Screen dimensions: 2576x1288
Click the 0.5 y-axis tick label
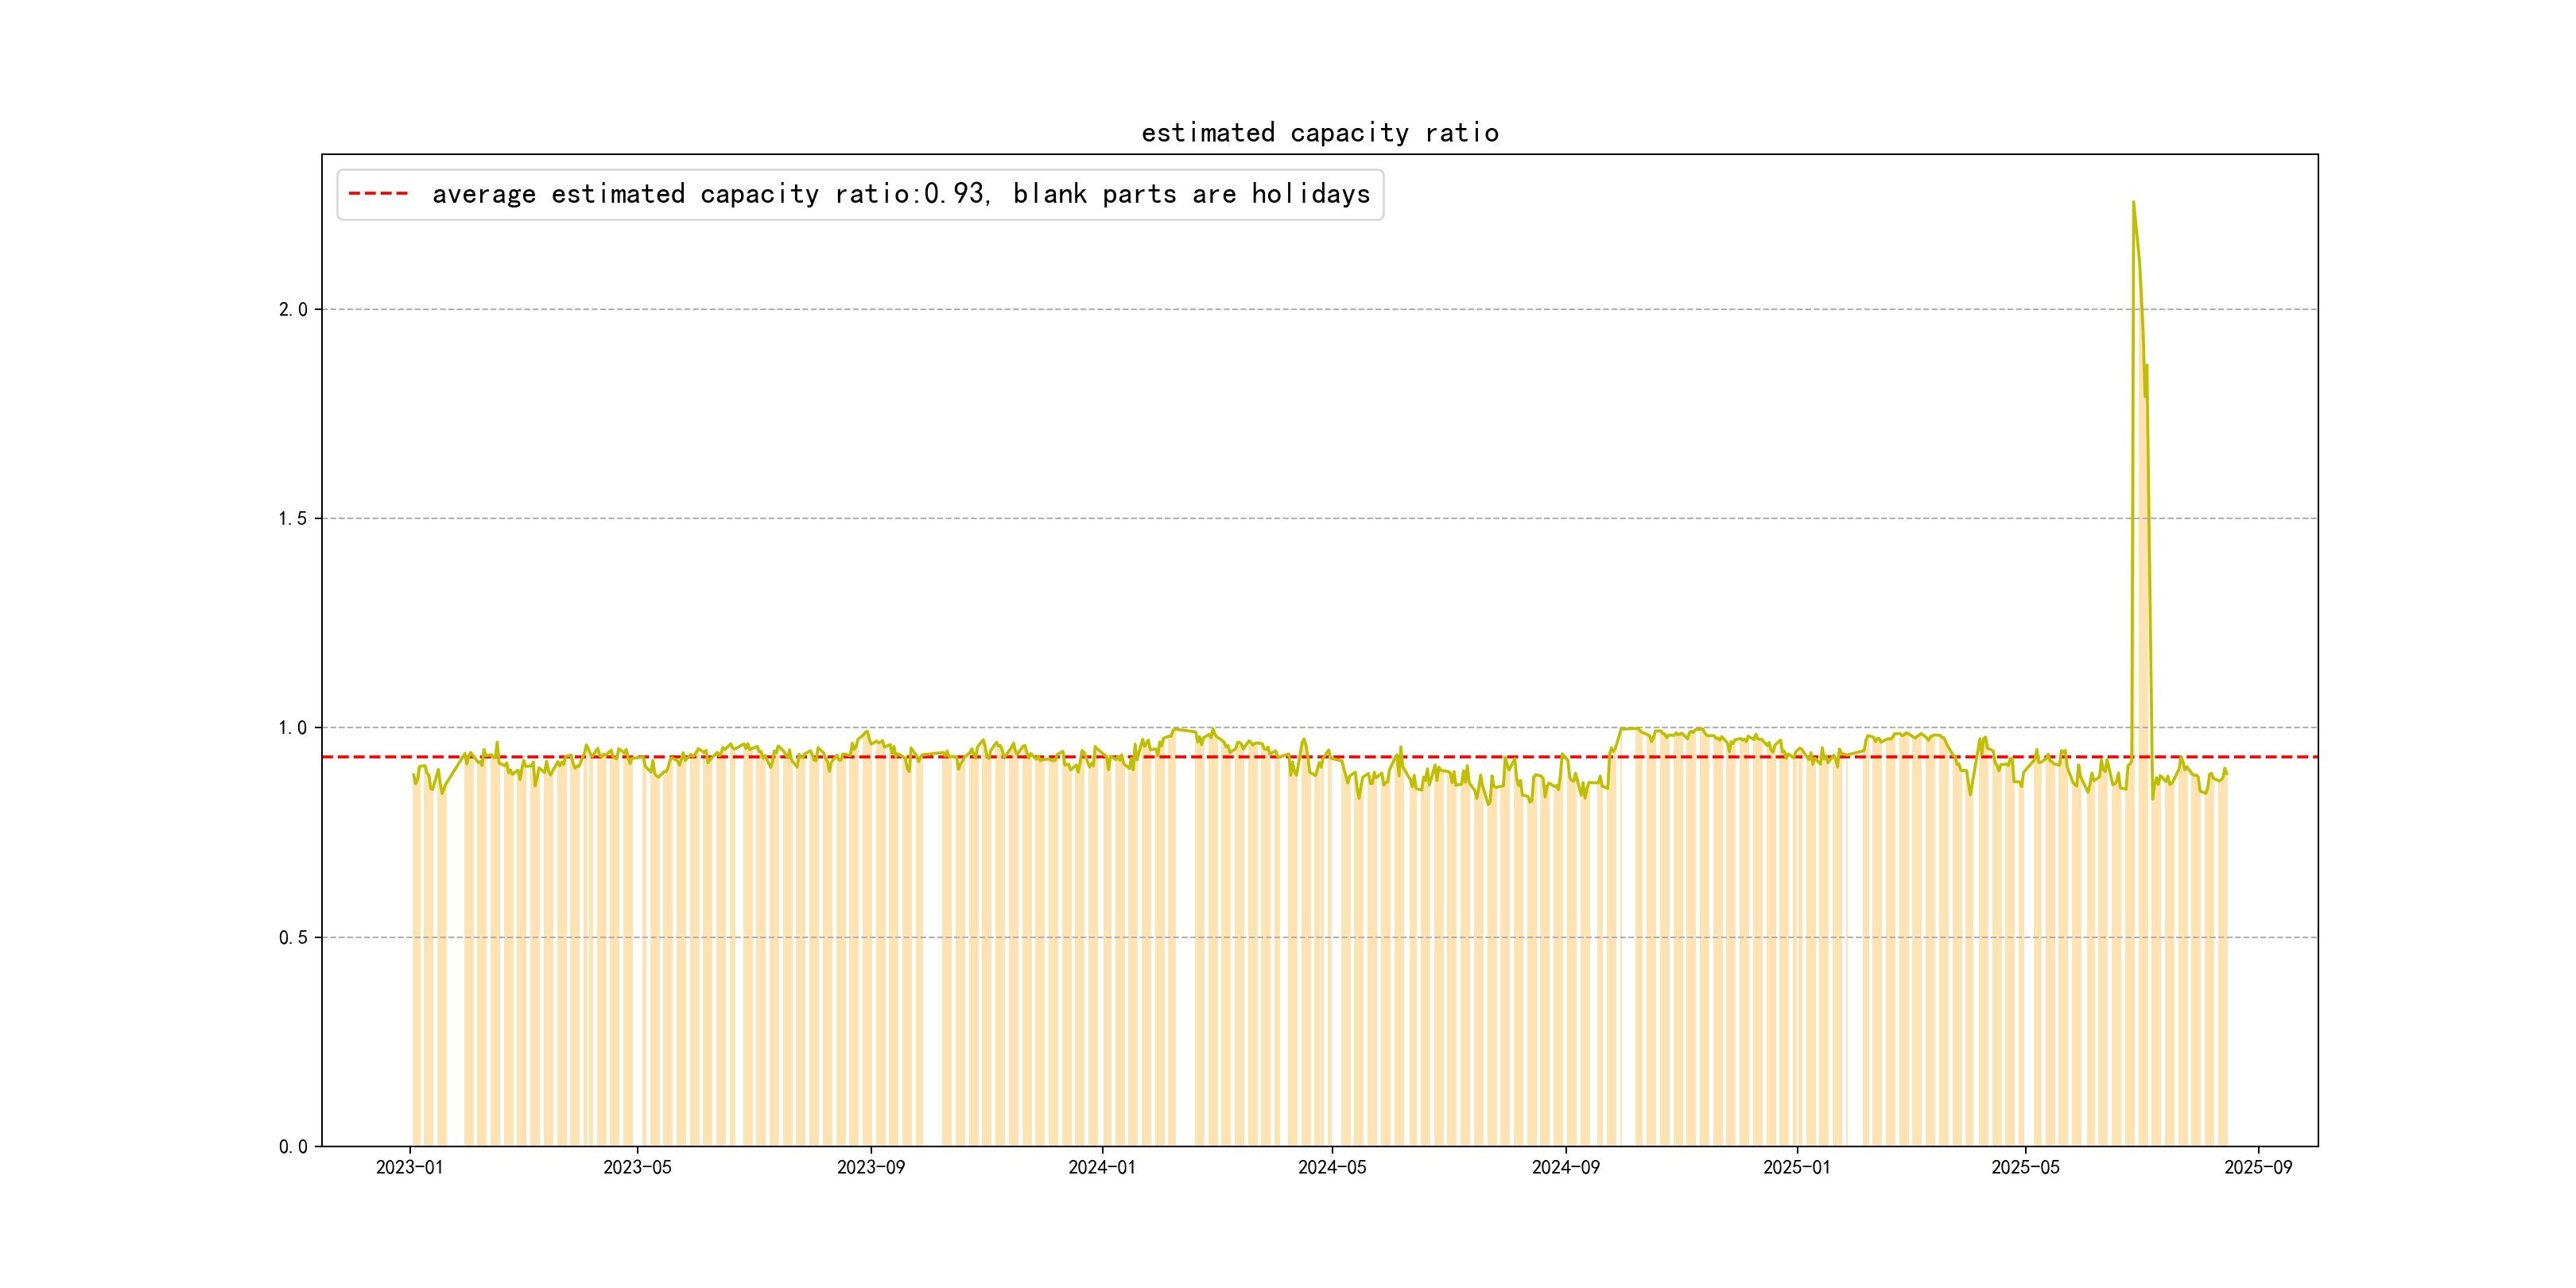292,938
